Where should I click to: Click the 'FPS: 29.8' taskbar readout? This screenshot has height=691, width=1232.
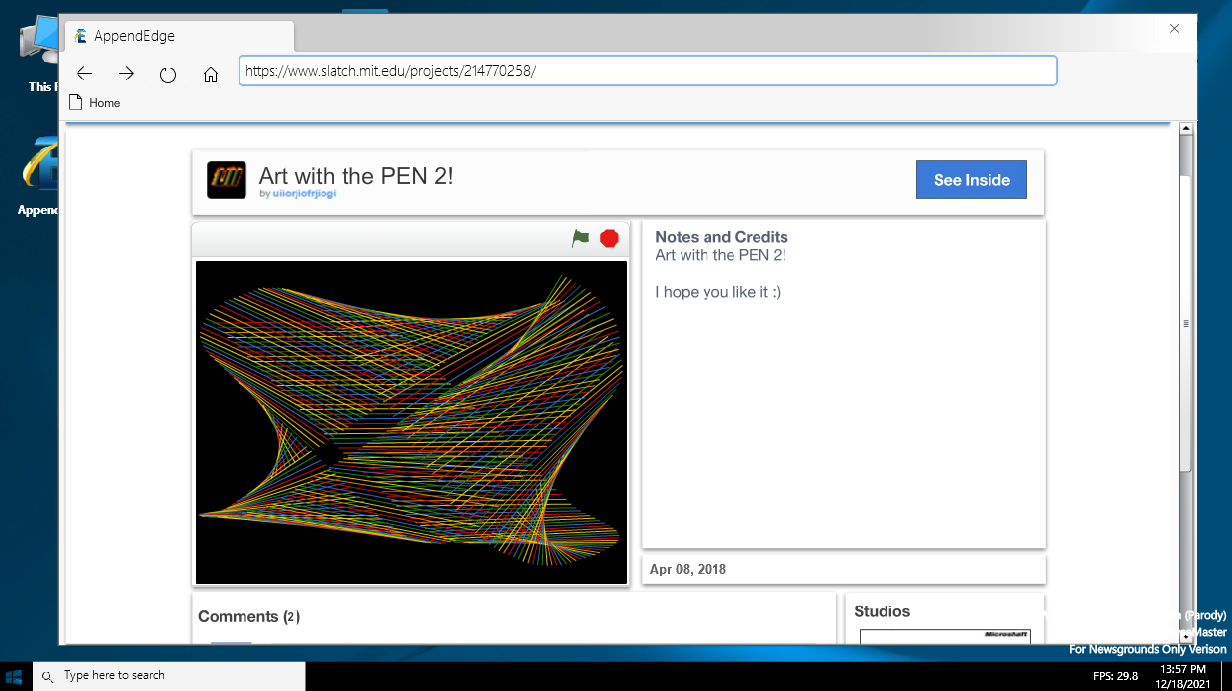(1114, 676)
